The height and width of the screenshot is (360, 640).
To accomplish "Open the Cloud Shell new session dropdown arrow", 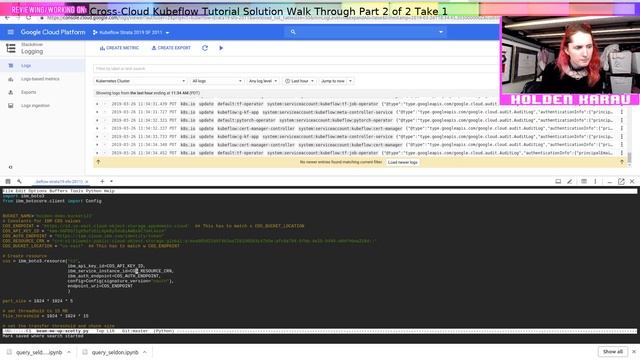I will 111,181.
